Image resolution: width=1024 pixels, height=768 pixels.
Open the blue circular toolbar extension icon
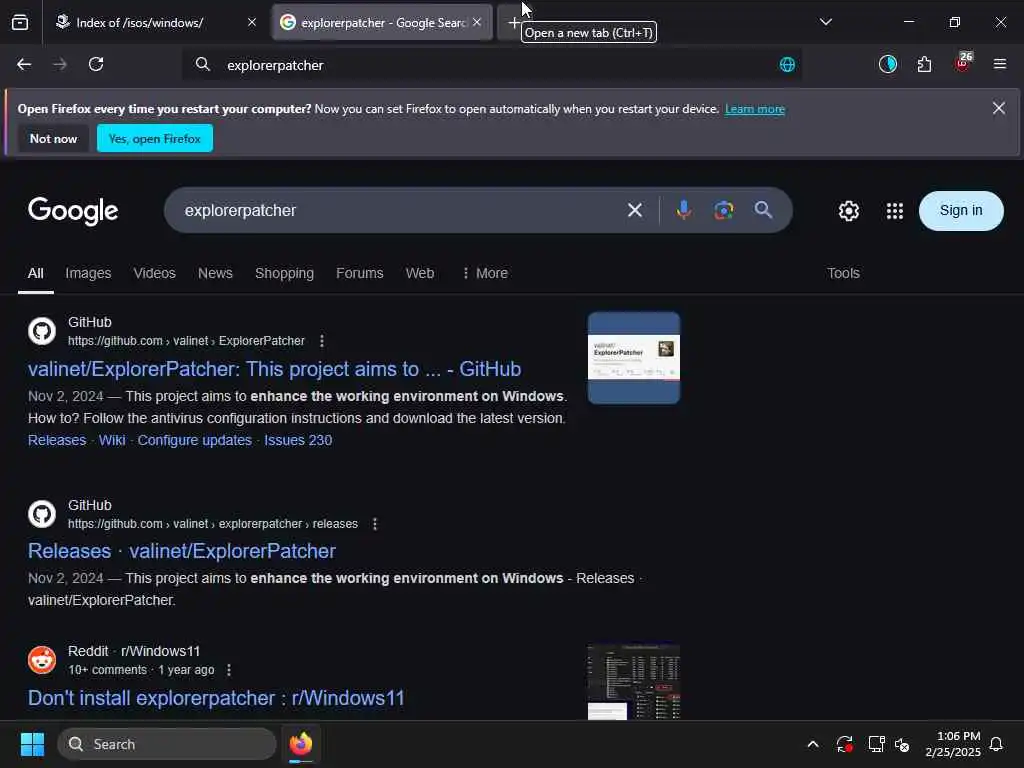coord(888,64)
